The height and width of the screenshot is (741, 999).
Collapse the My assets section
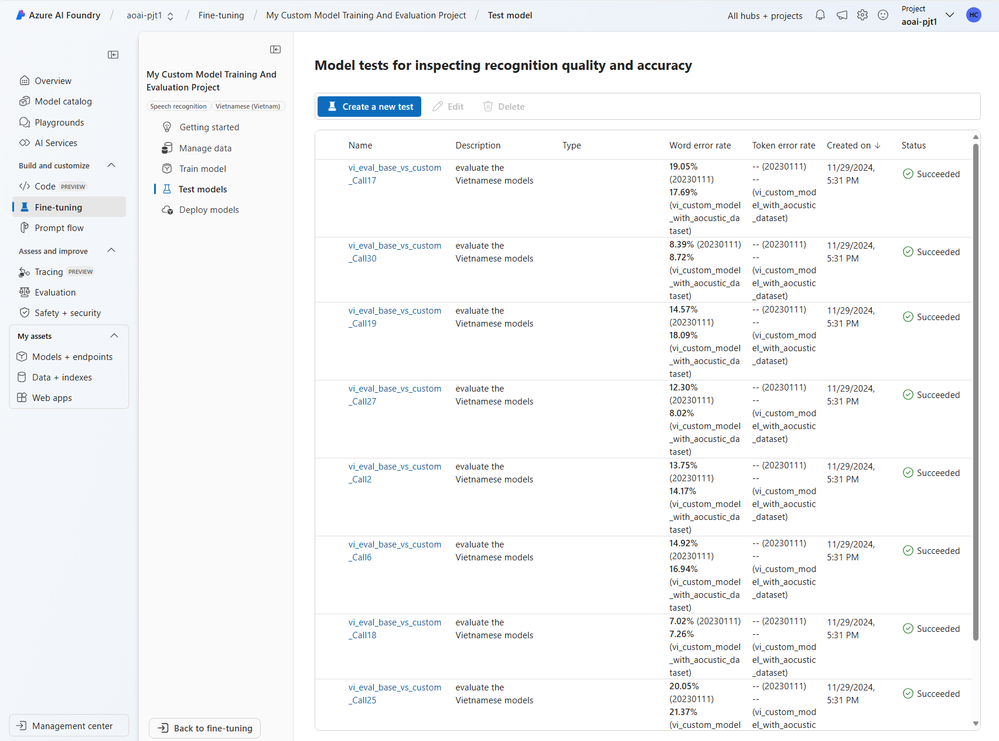click(x=114, y=336)
